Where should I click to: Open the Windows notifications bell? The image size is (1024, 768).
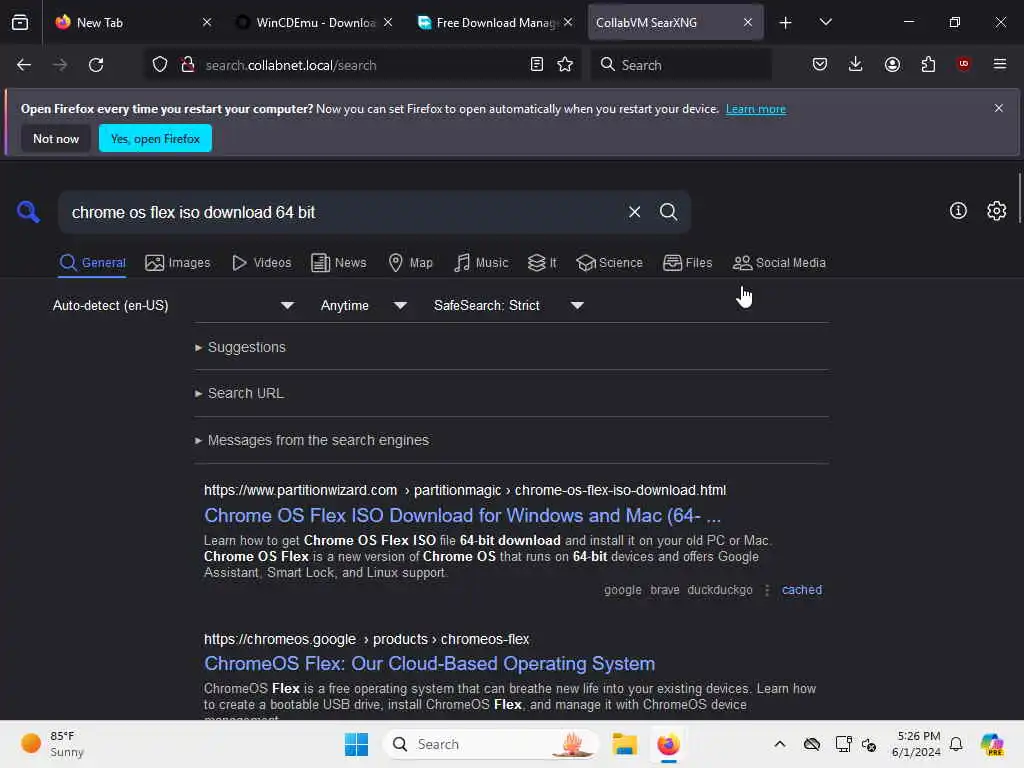(956, 744)
